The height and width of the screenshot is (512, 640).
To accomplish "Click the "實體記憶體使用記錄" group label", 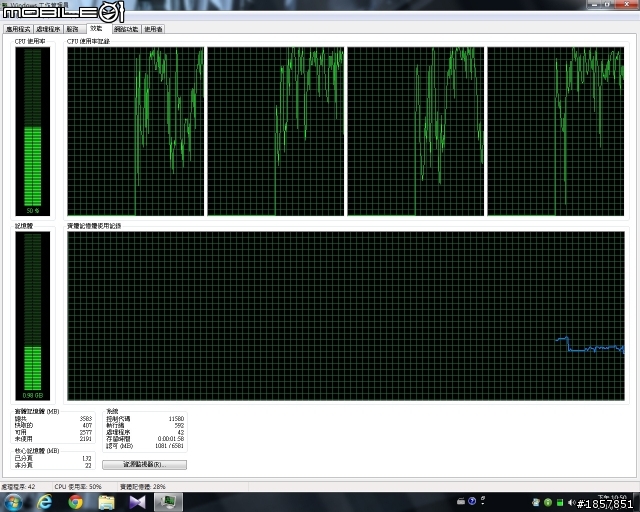I will 94,226.
